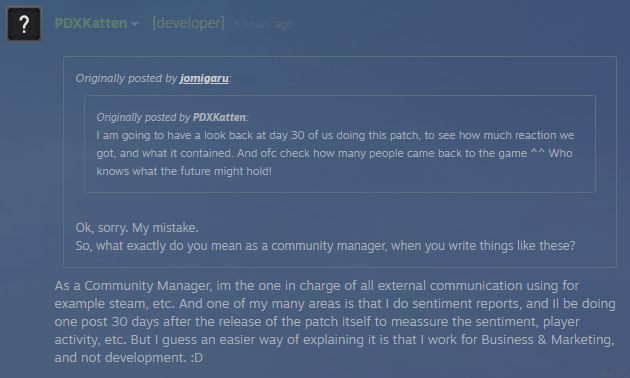Select PDXKatten name in the nested quote

[x=219, y=117]
